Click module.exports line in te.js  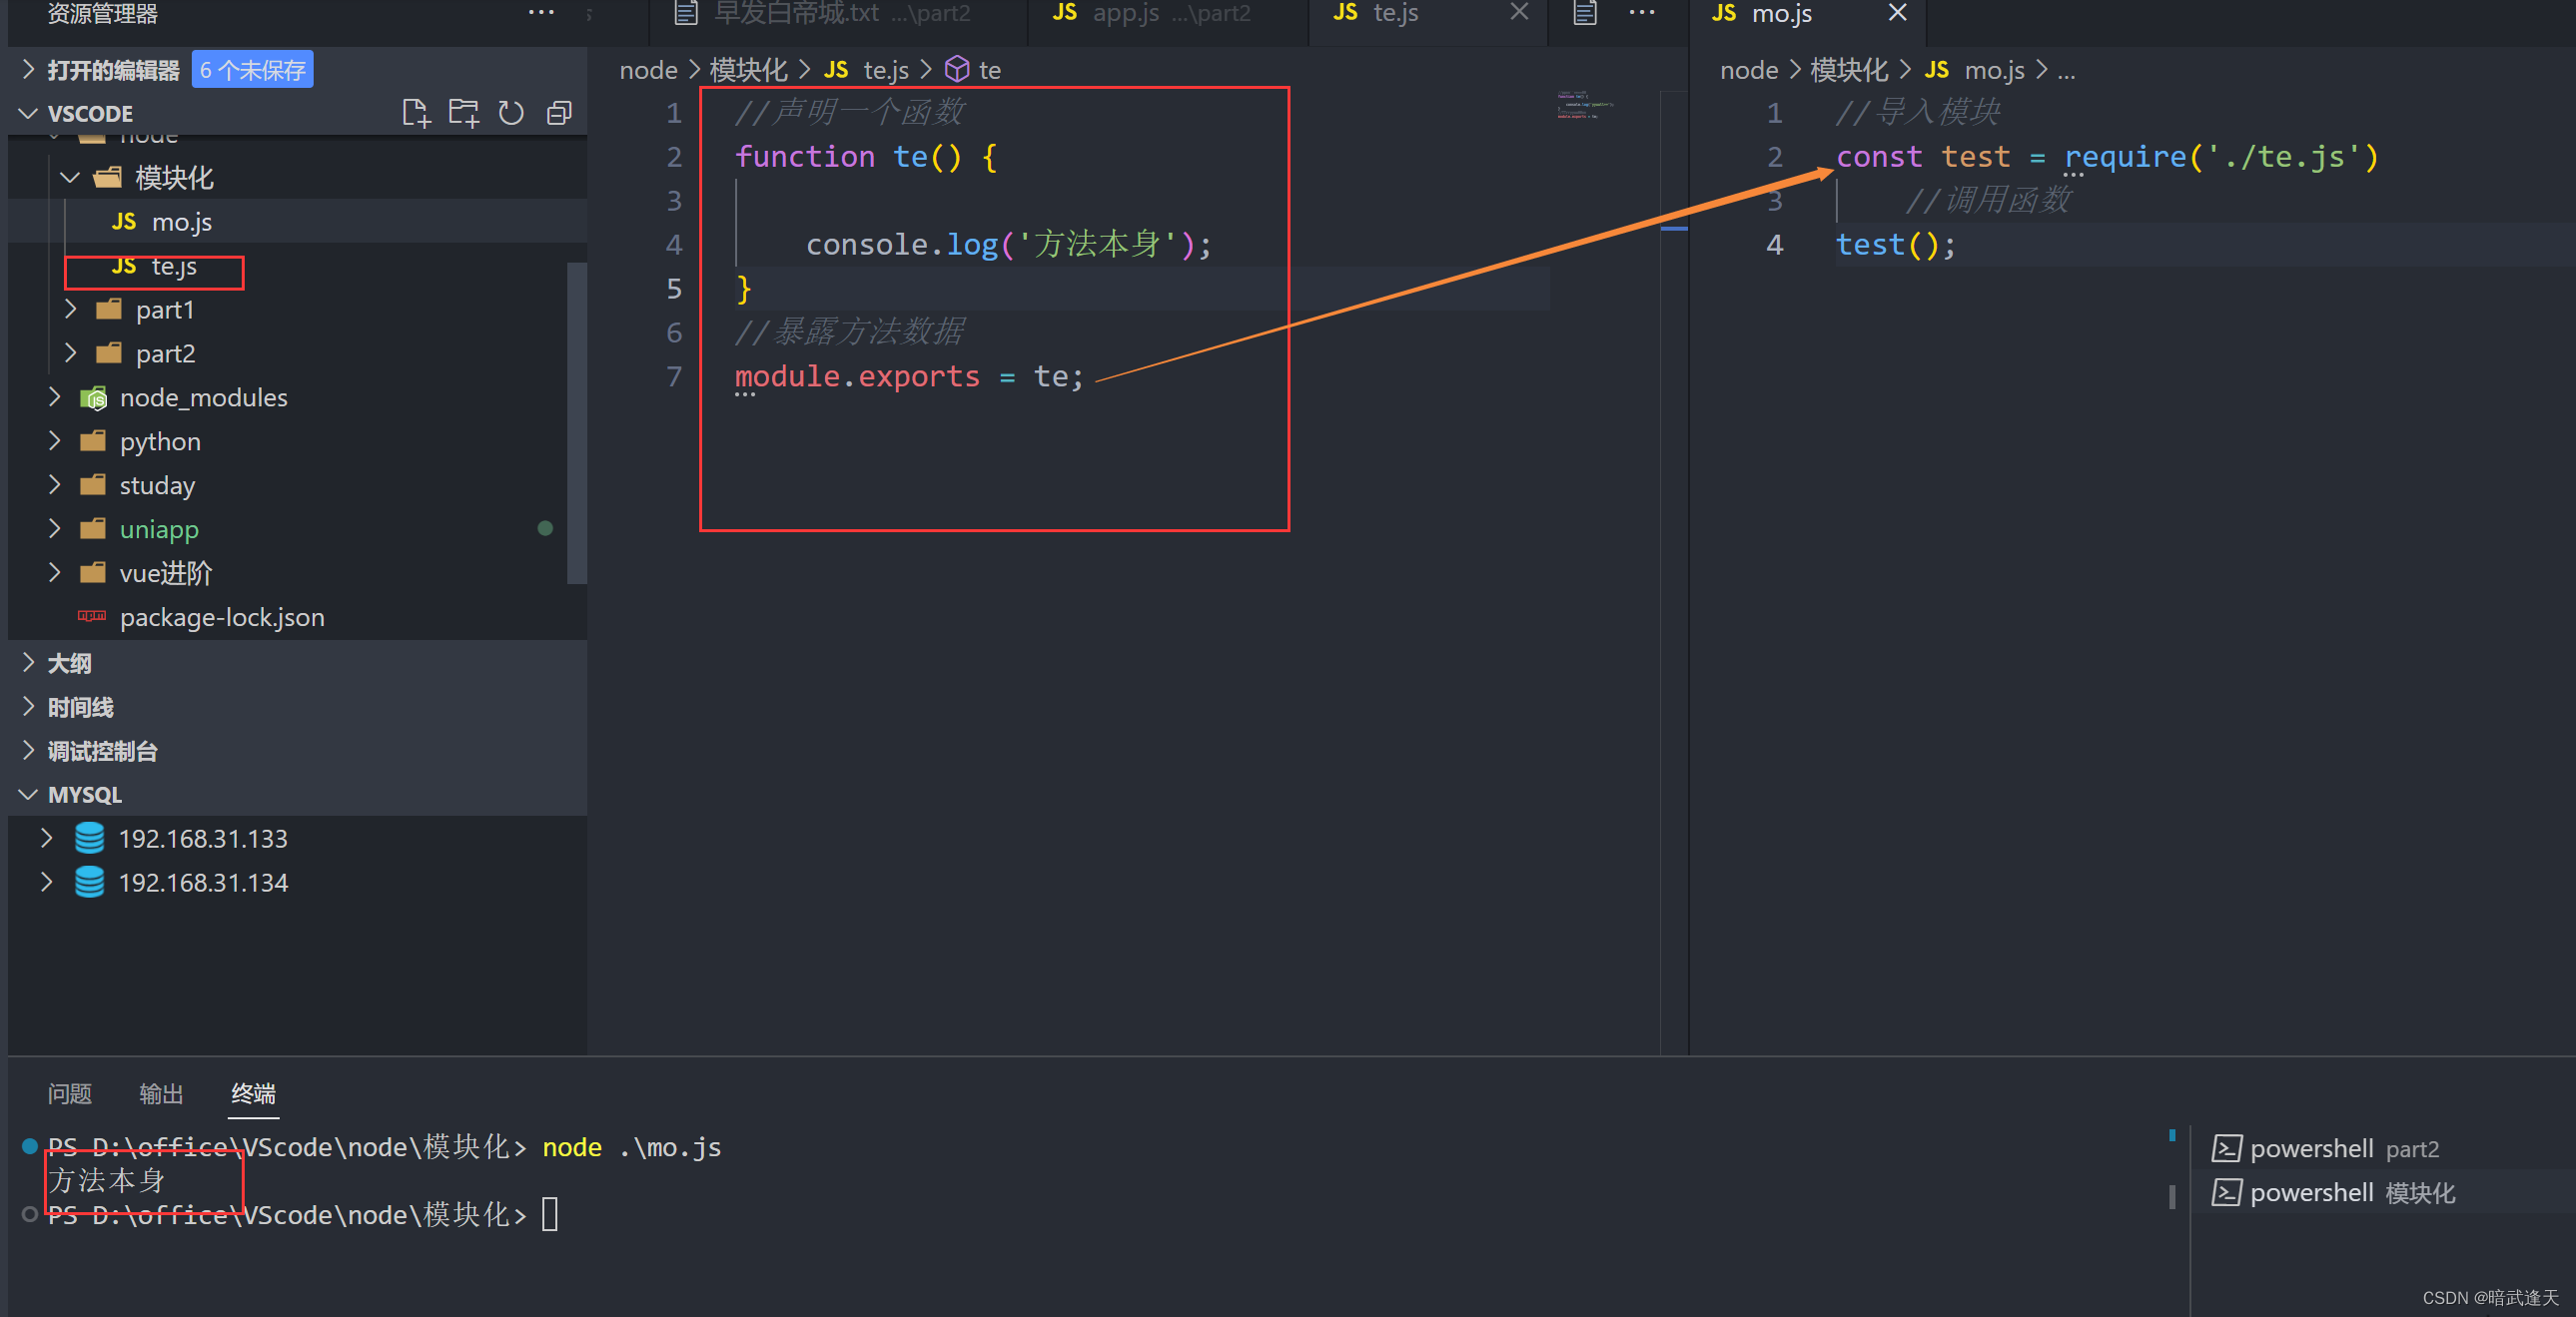[x=909, y=376]
